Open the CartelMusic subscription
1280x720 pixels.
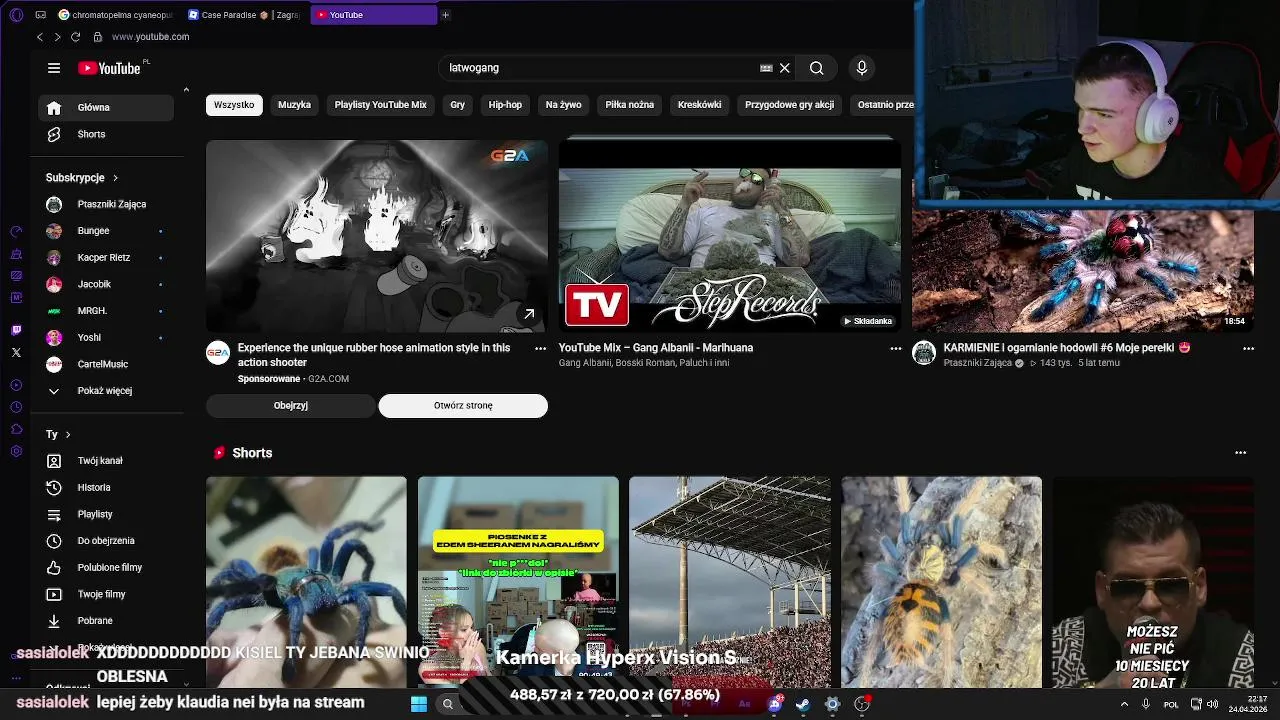(x=105, y=364)
